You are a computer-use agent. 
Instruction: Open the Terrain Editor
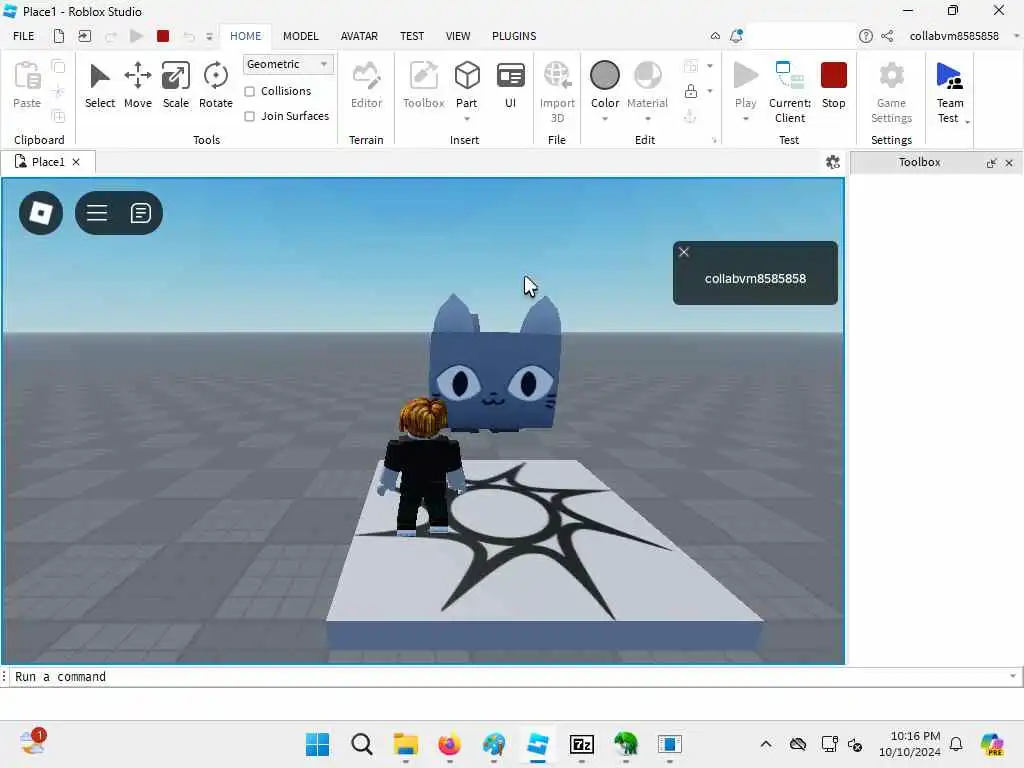pyautogui.click(x=366, y=85)
